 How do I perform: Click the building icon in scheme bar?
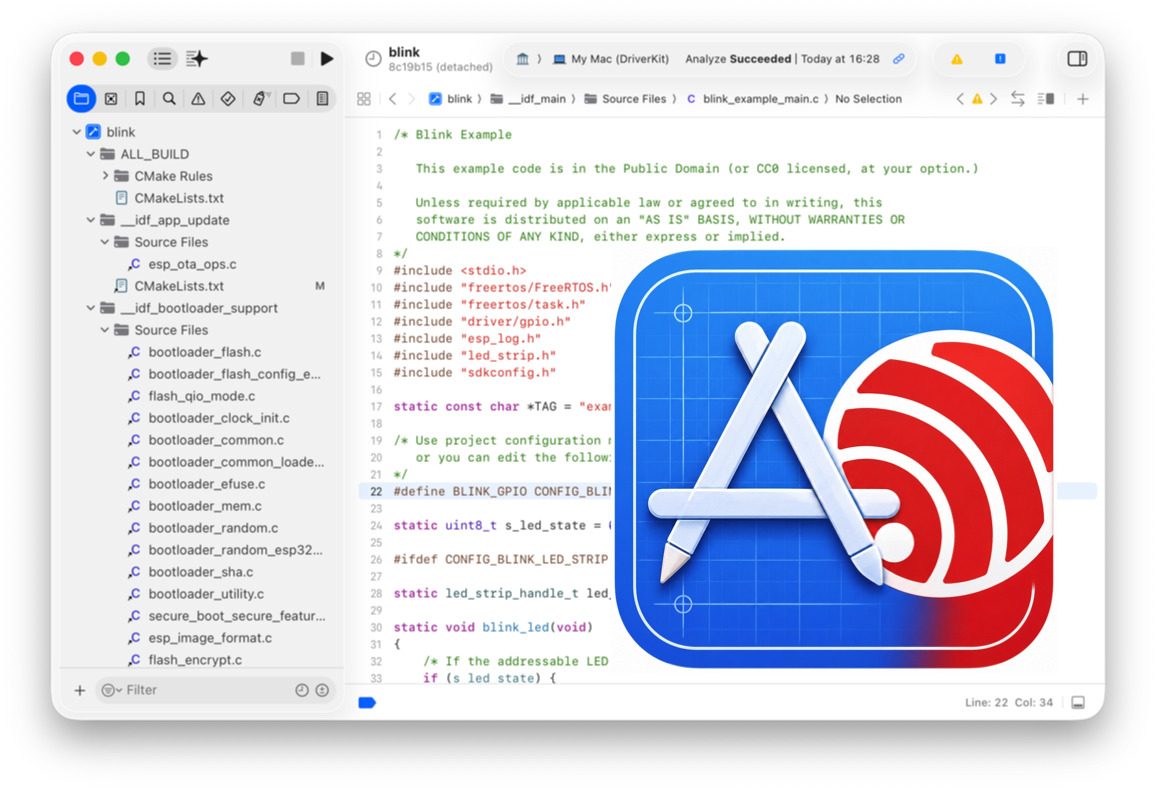(522, 59)
